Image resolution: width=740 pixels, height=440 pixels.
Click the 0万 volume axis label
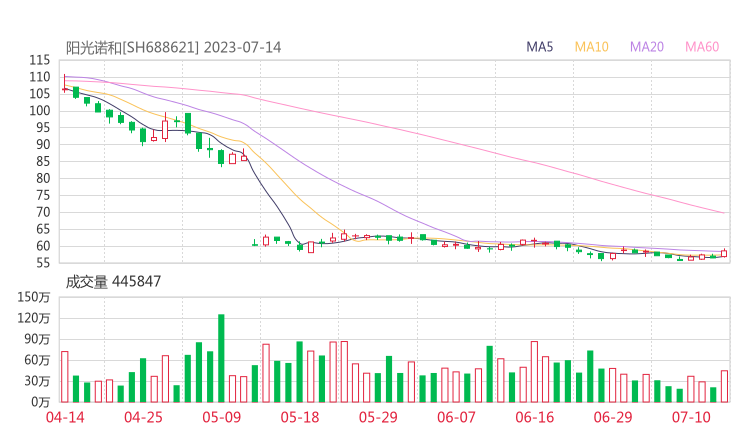41,402
